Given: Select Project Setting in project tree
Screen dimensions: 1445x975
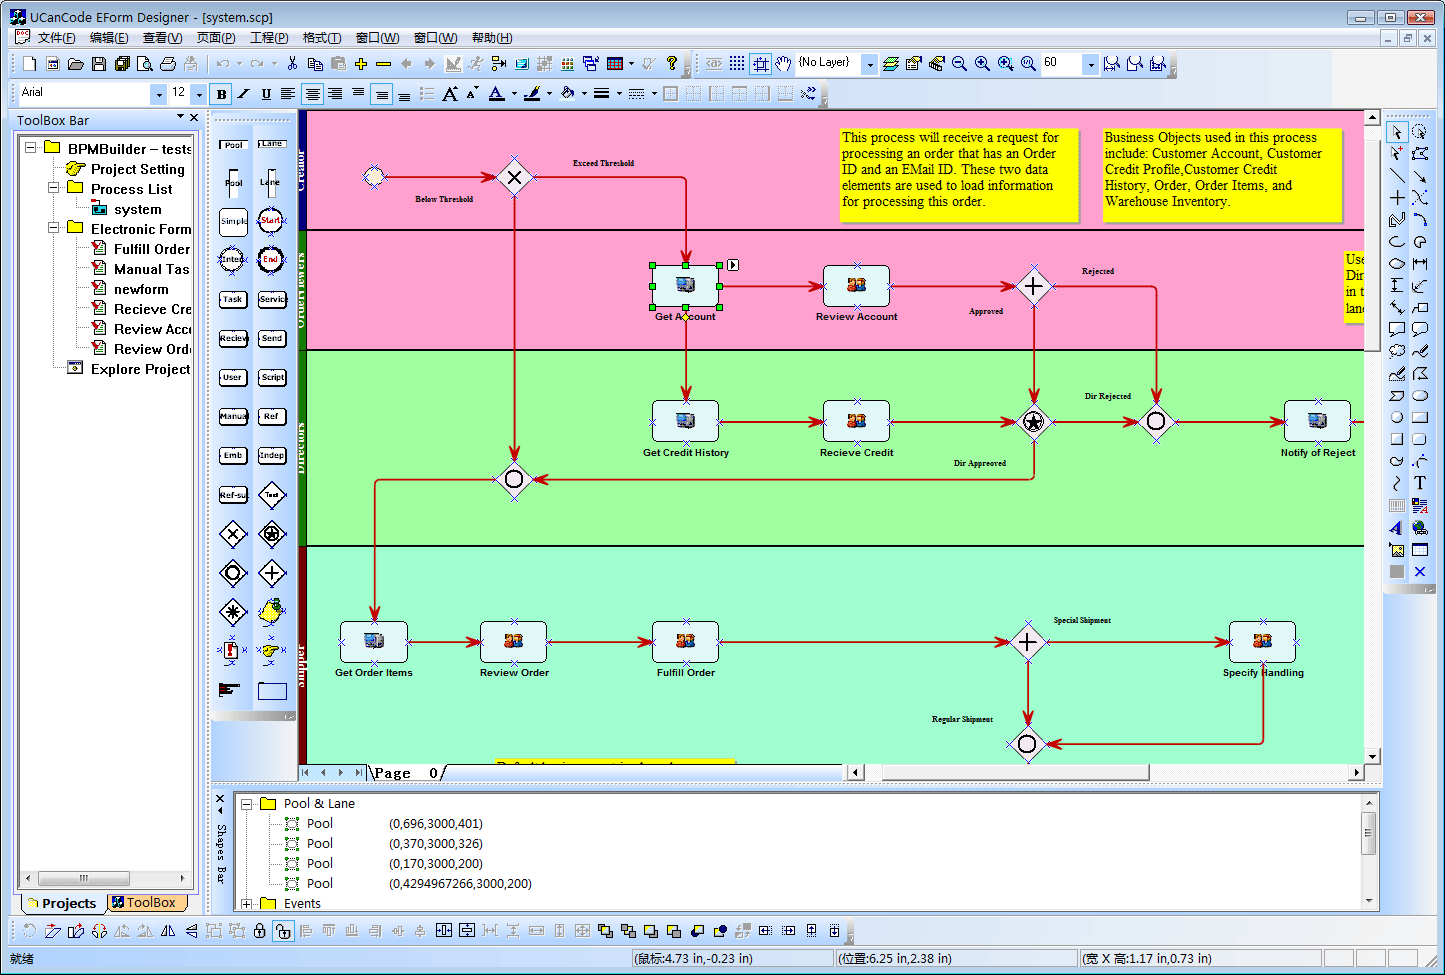Looking at the screenshot, I should tap(137, 169).
